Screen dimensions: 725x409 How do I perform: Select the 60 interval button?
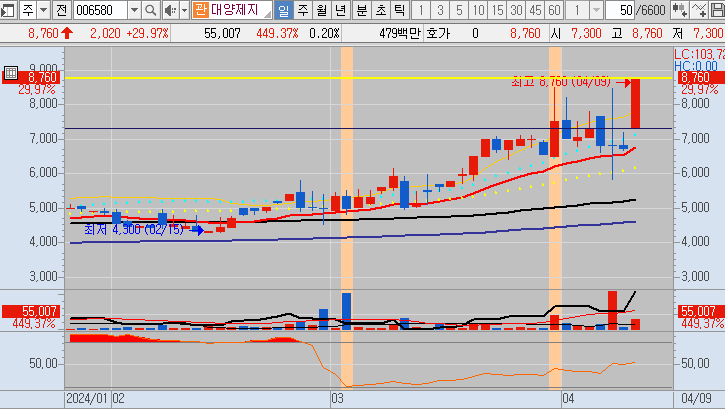click(x=554, y=10)
